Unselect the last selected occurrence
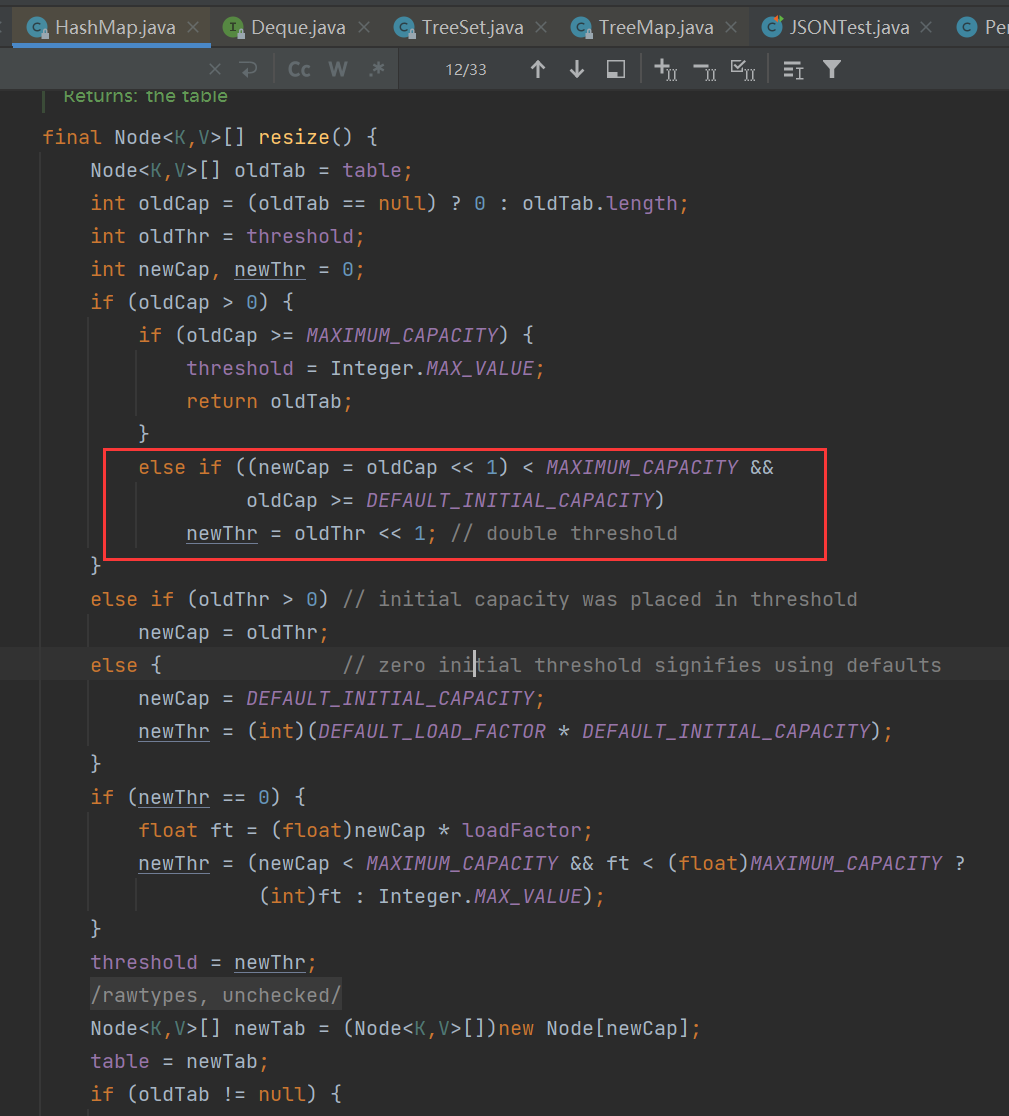 tap(704, 70)
